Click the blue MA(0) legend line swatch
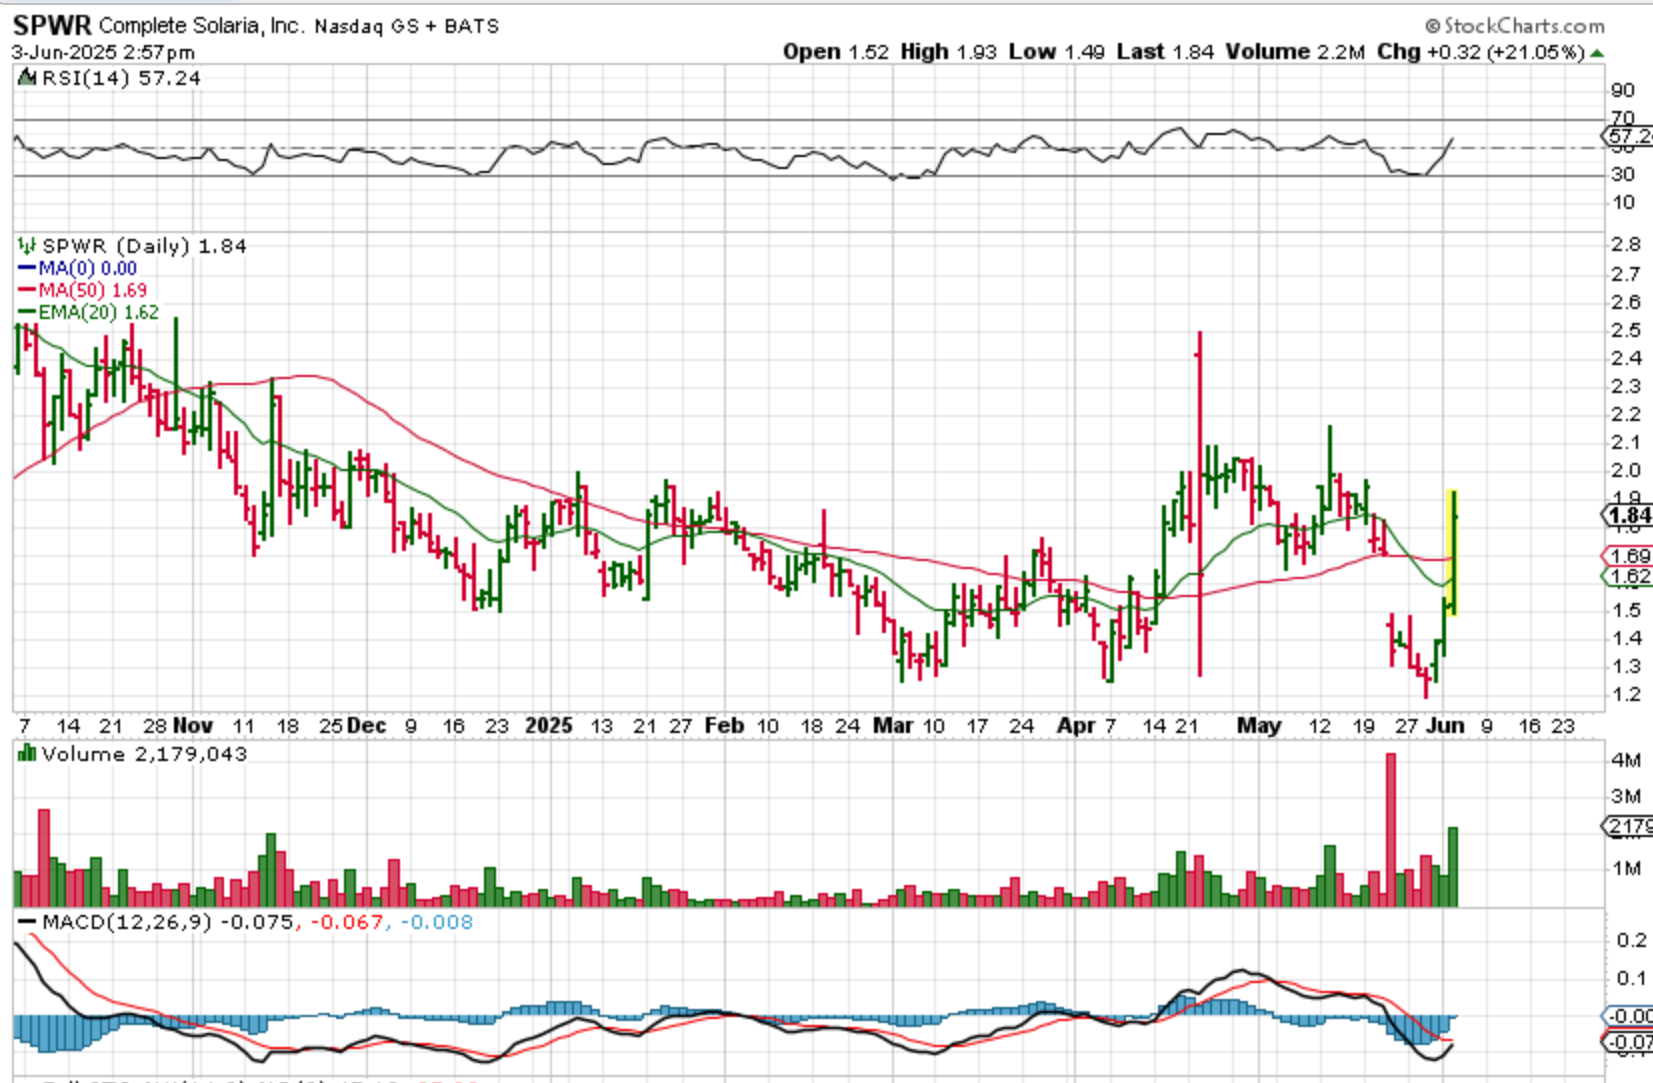 click(x=27, y=268)
